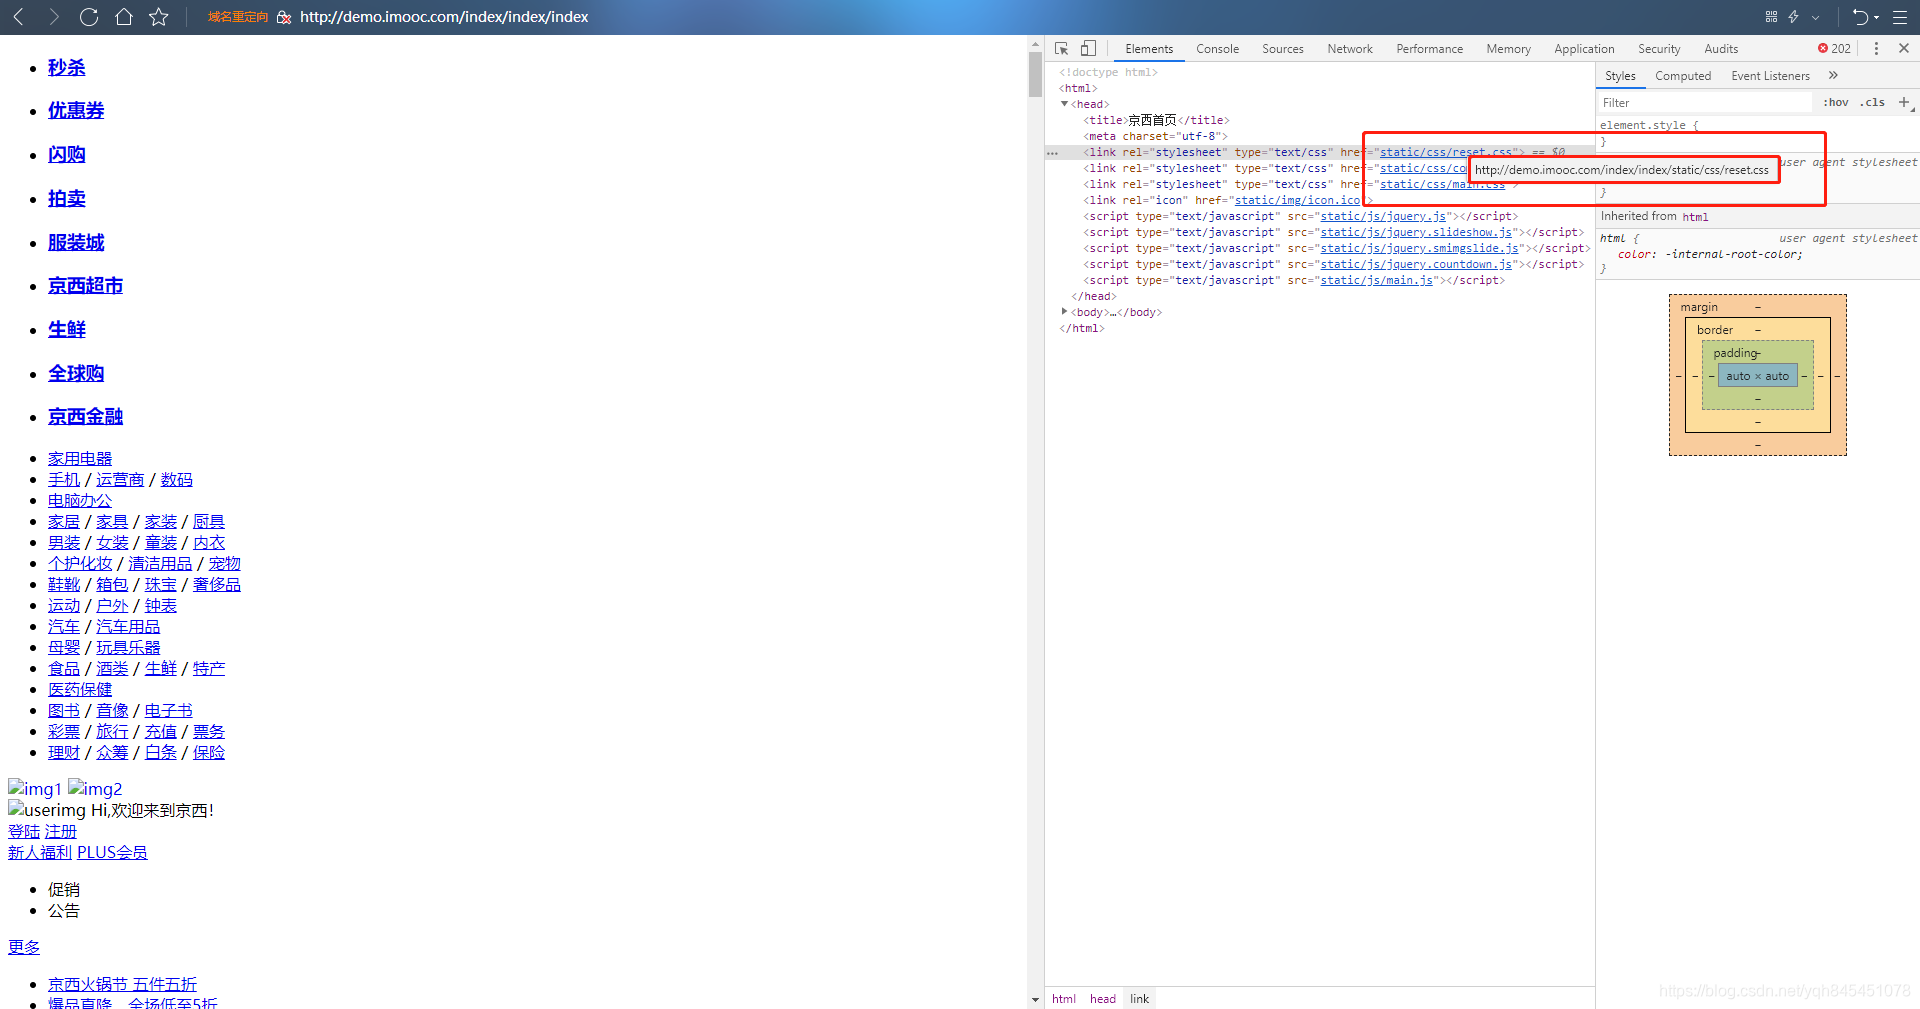Switch to the Computed styles tab
Screen dimensions: 1920x1009
tap(1683, 75)
